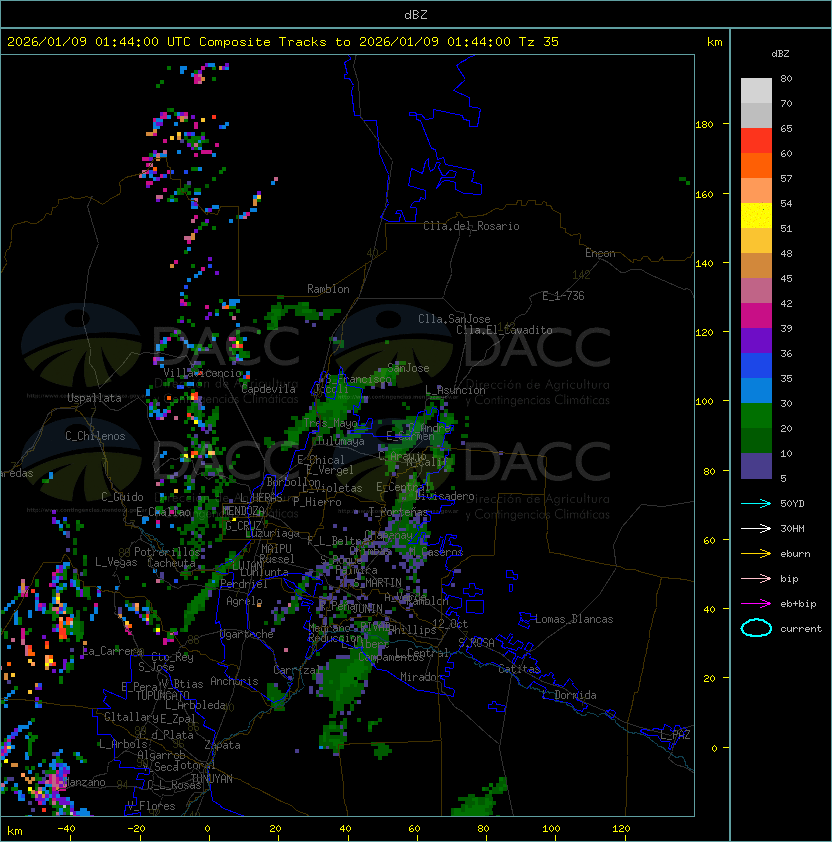Screen dimensions: 832x842
Task: Click the 'Tulumaya' map label
Action: tap(341, 441)
